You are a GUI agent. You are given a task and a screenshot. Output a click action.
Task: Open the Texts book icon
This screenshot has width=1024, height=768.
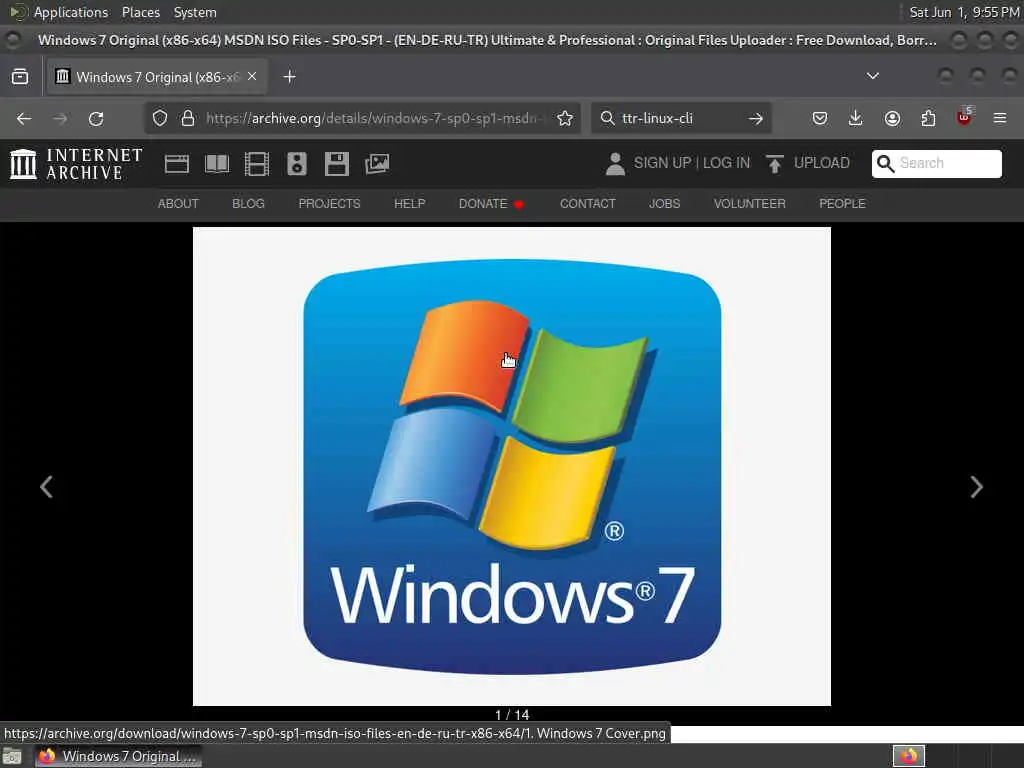(217, 163)
